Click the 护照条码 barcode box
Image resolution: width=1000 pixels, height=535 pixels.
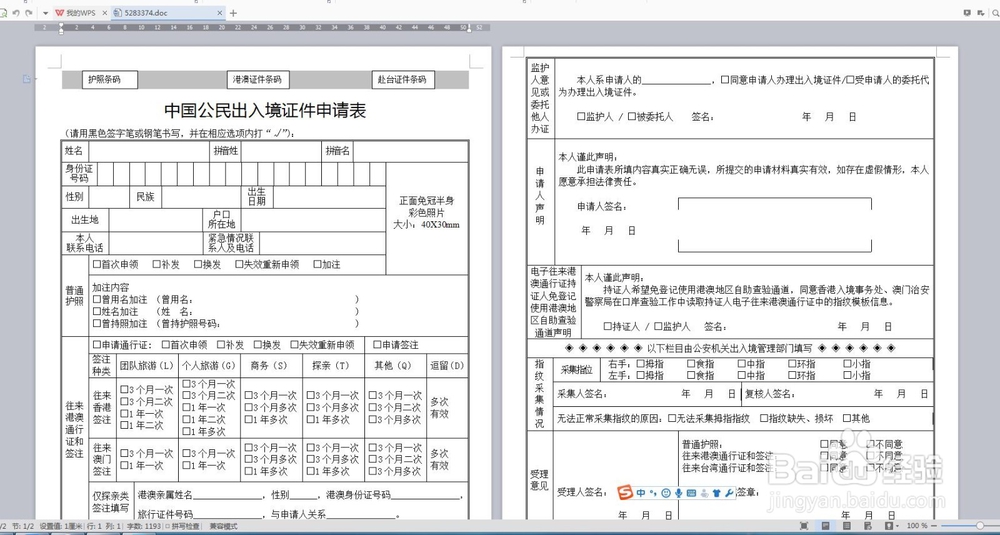click(110, 80)
